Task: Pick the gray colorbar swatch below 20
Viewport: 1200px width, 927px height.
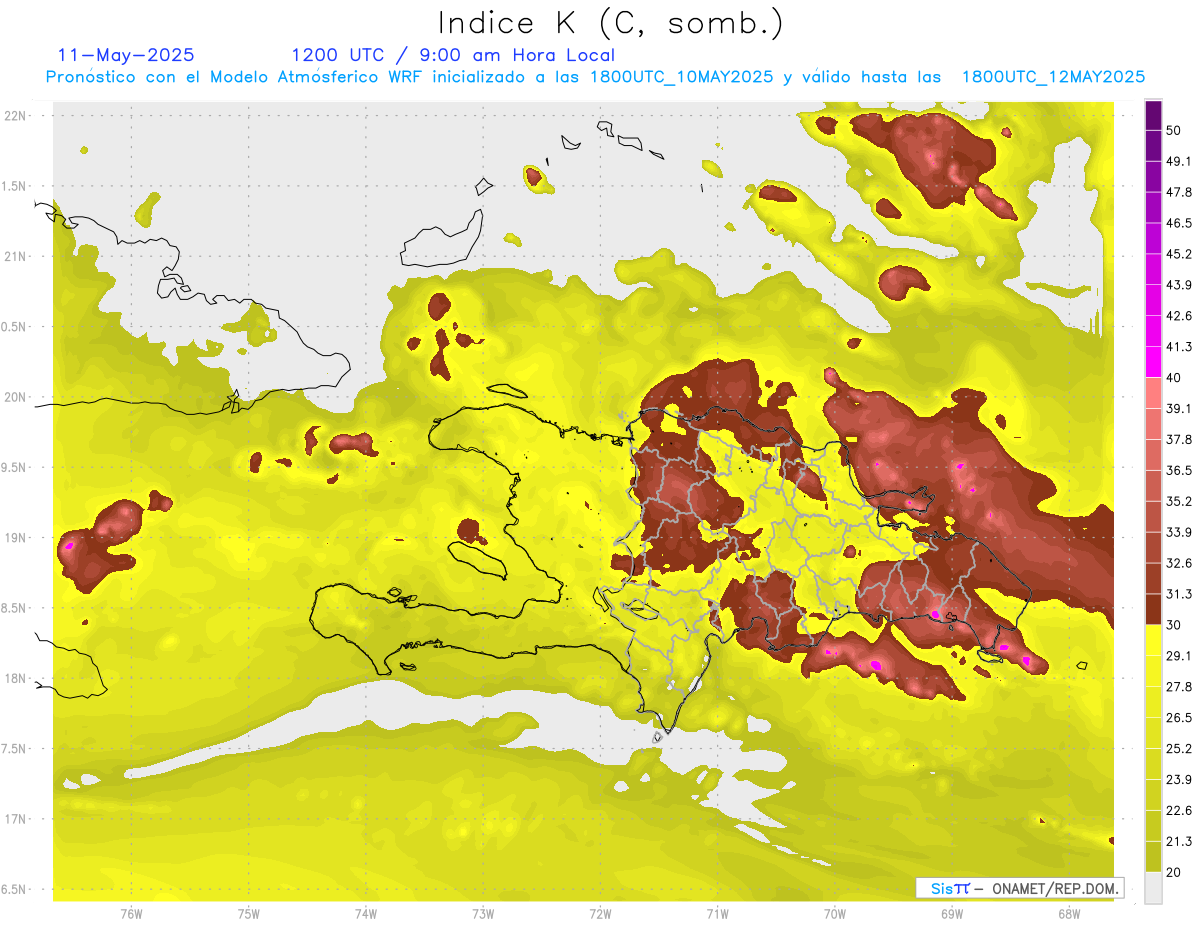Action: 1153,888
